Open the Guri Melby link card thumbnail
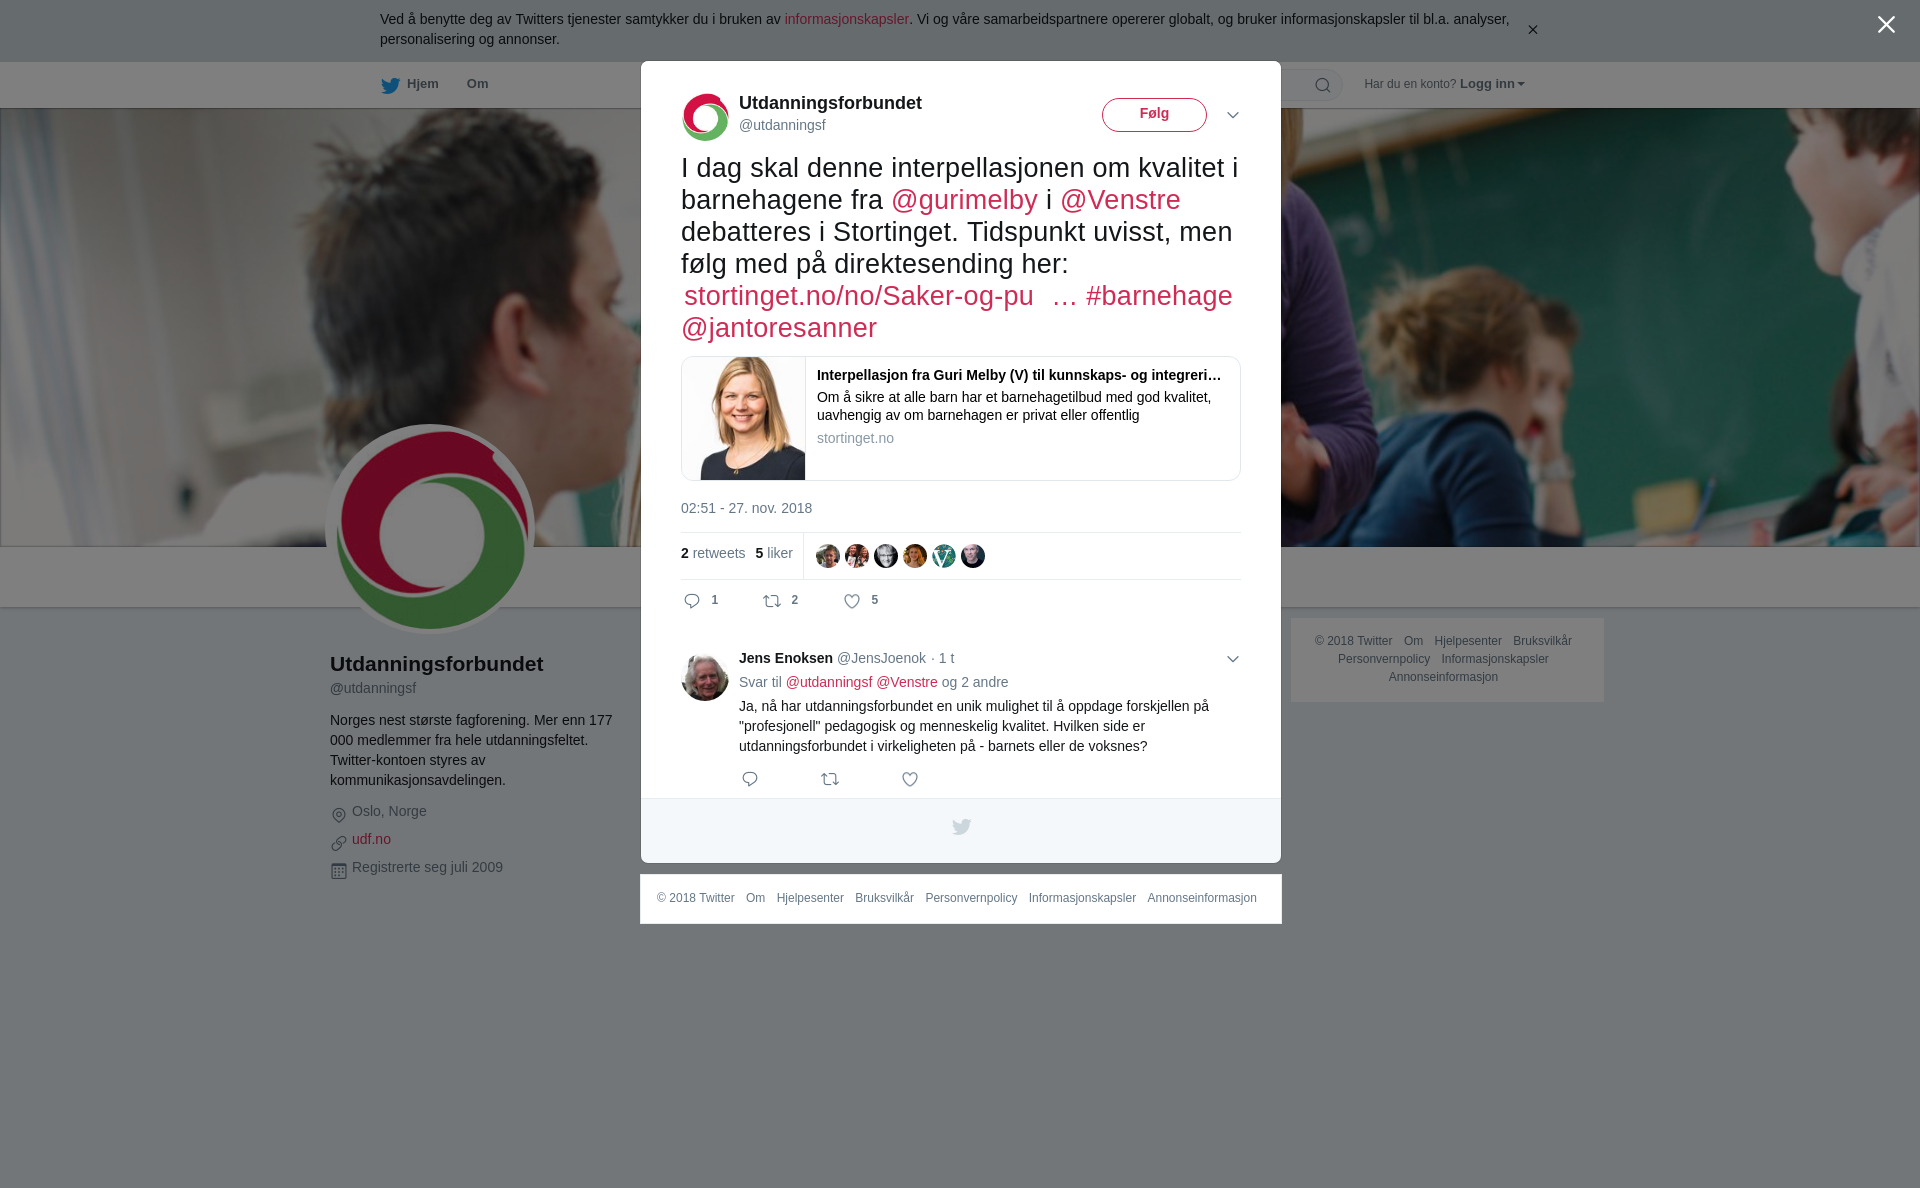 (743, 418)
